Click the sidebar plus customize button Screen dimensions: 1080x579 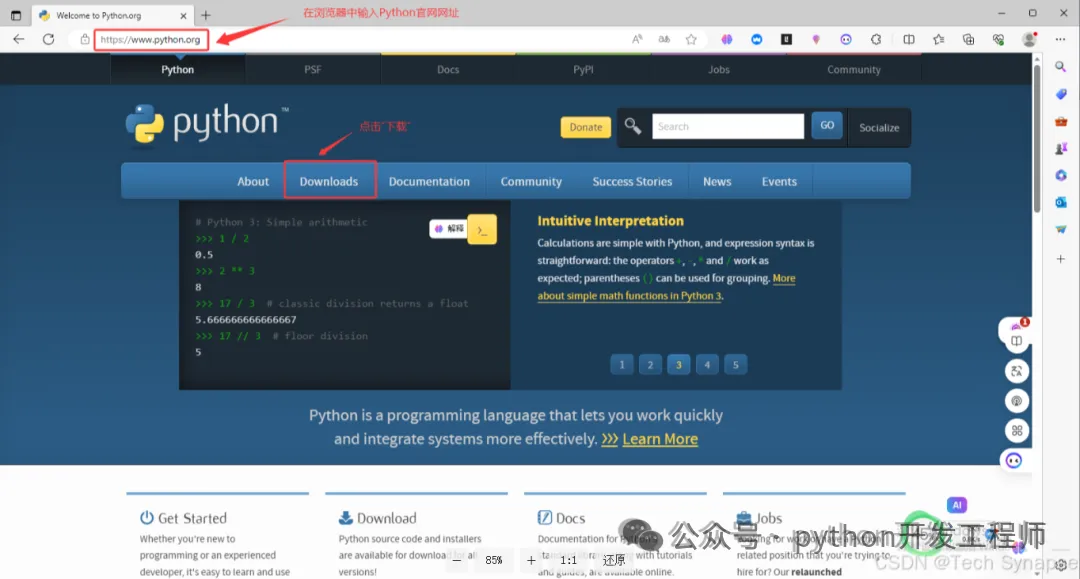click(1061, 259)
